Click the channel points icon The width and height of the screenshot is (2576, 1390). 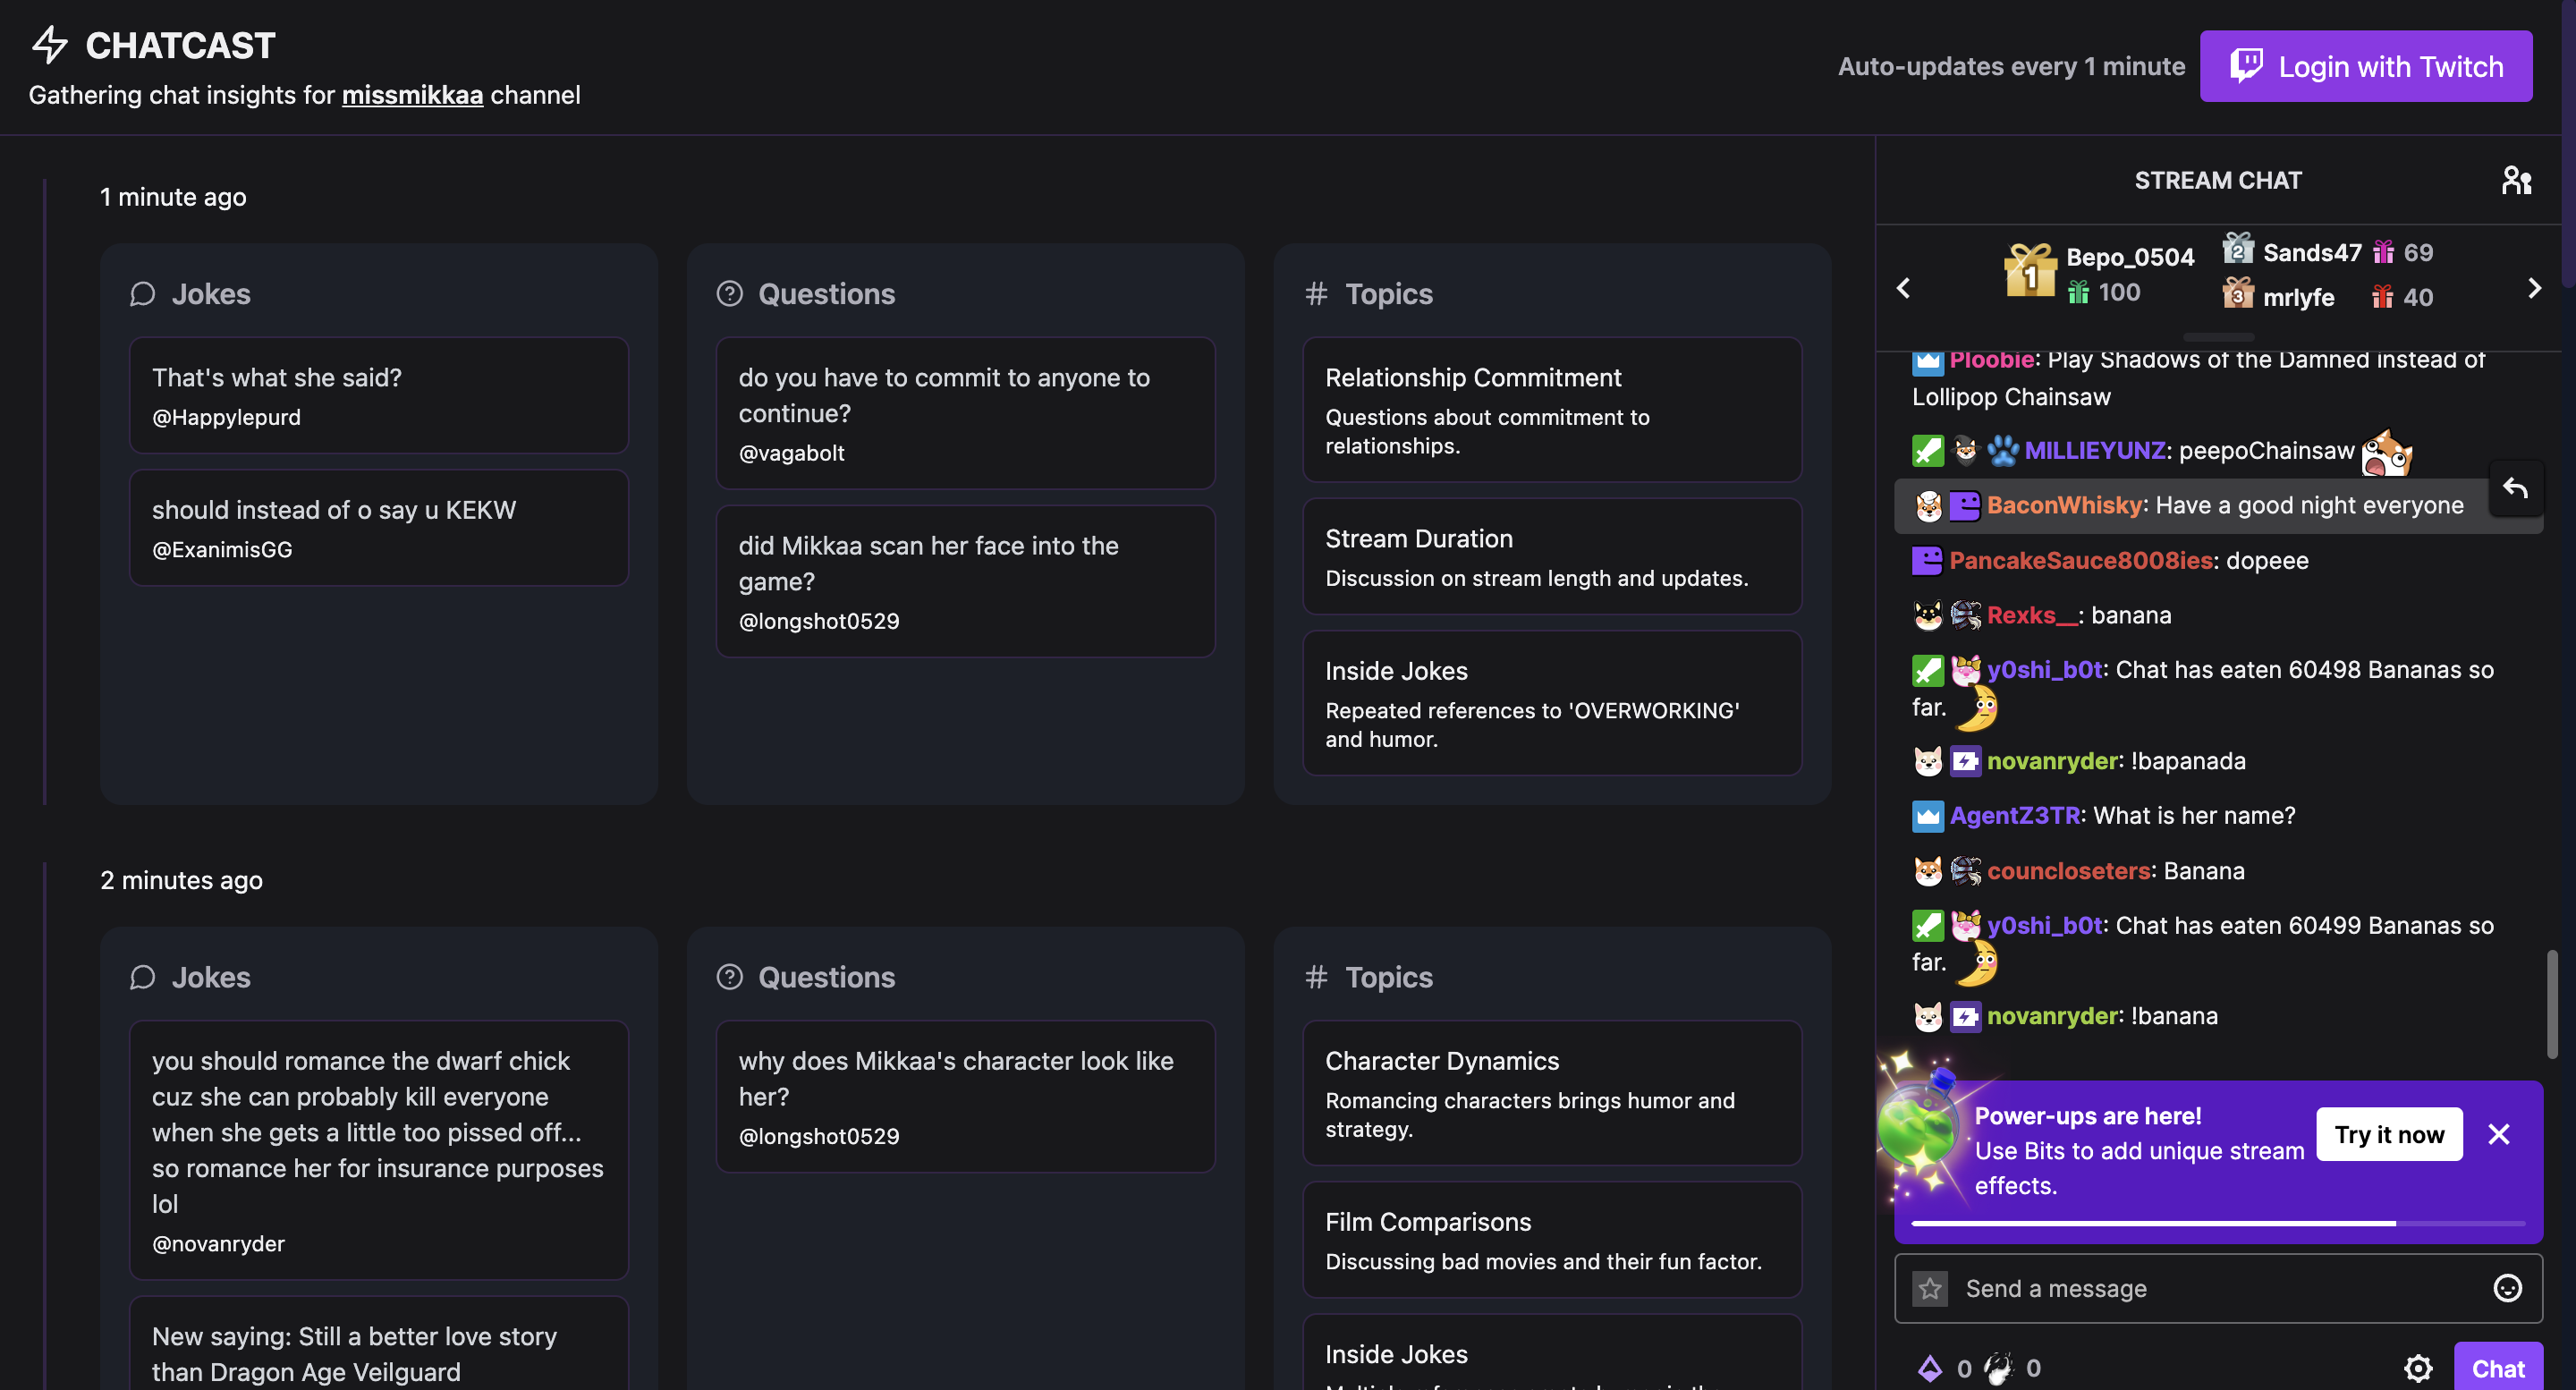(x=1998, y=1368)
